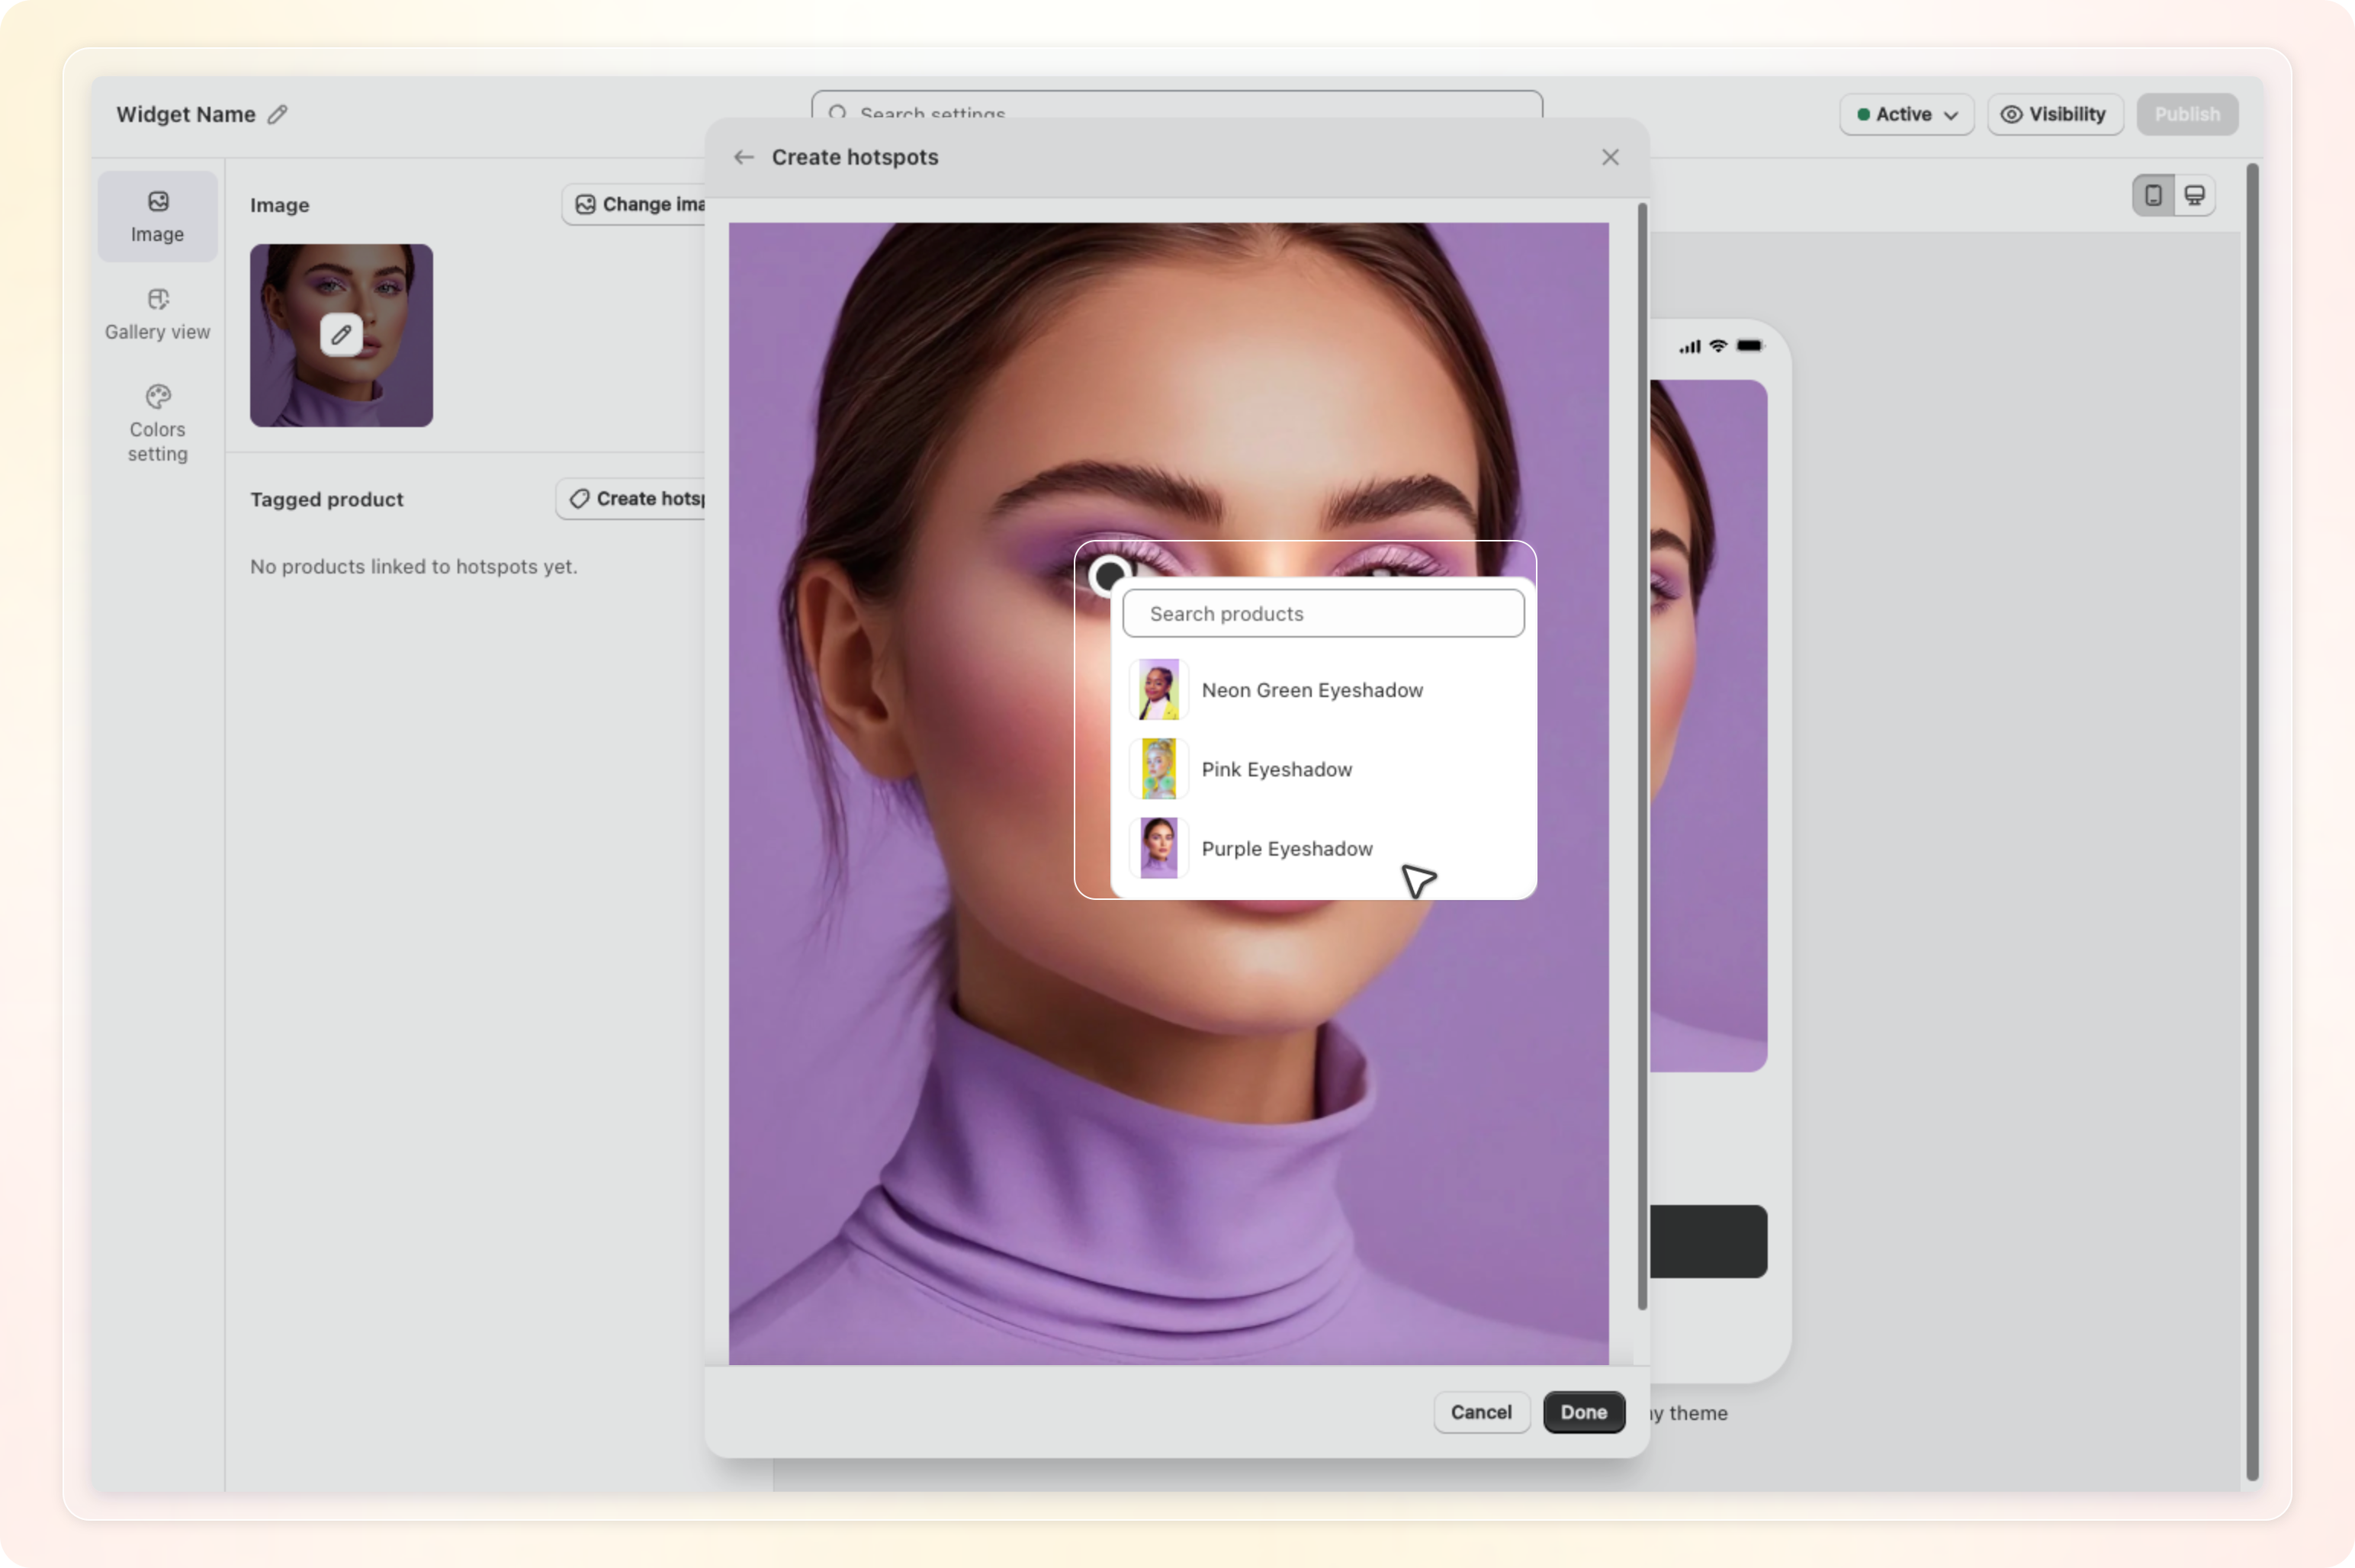Screen dimensions: 2355x1568
Task: Click the Search settings field
Action: pos(1177,106)
